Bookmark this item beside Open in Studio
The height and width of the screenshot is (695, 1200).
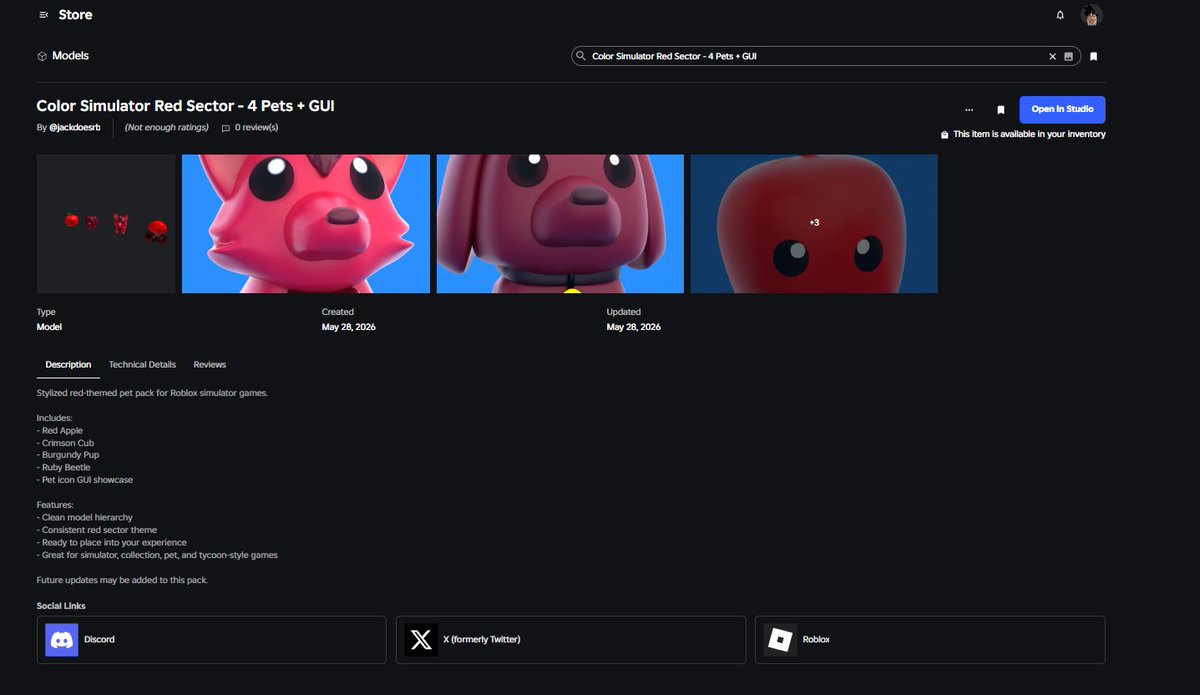click(x=1000, y=110)
